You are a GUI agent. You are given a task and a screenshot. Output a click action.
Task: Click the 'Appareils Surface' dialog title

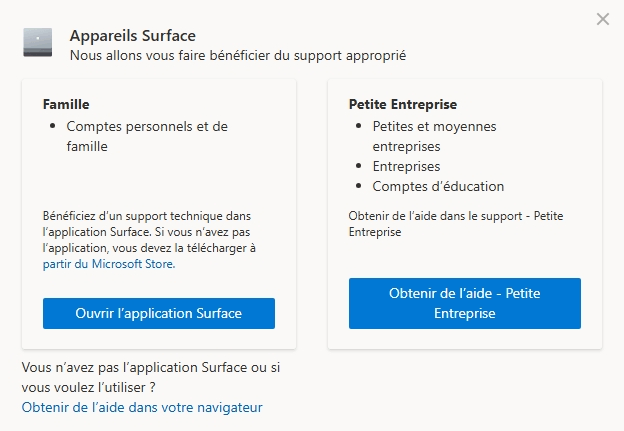(133, 36)
